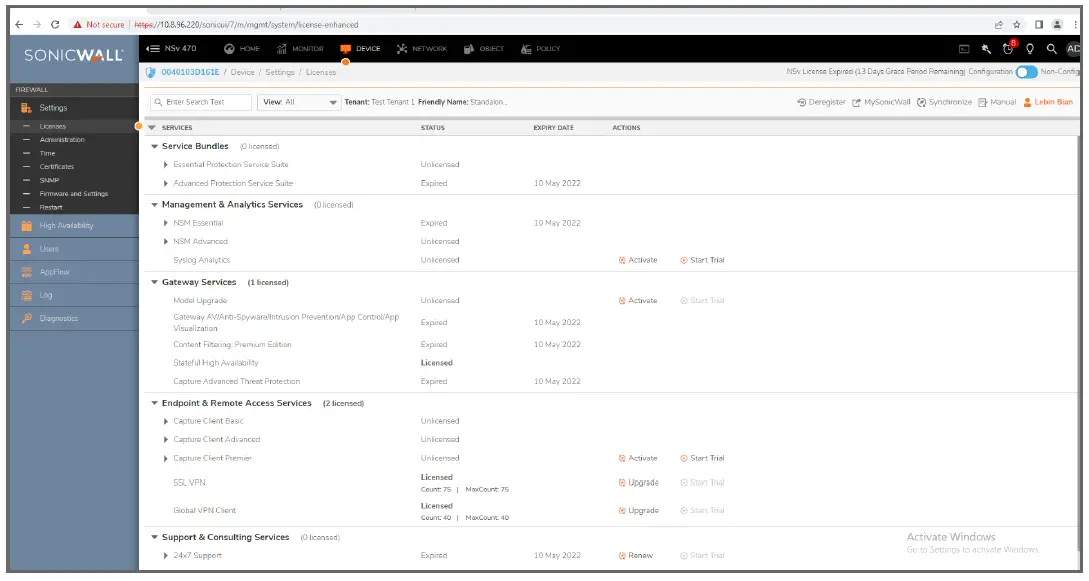Image resolution: width=1089 pixels, height=581 pixels.
Task: Click inside the Enter Search Text field
Action: coord(200,101)
